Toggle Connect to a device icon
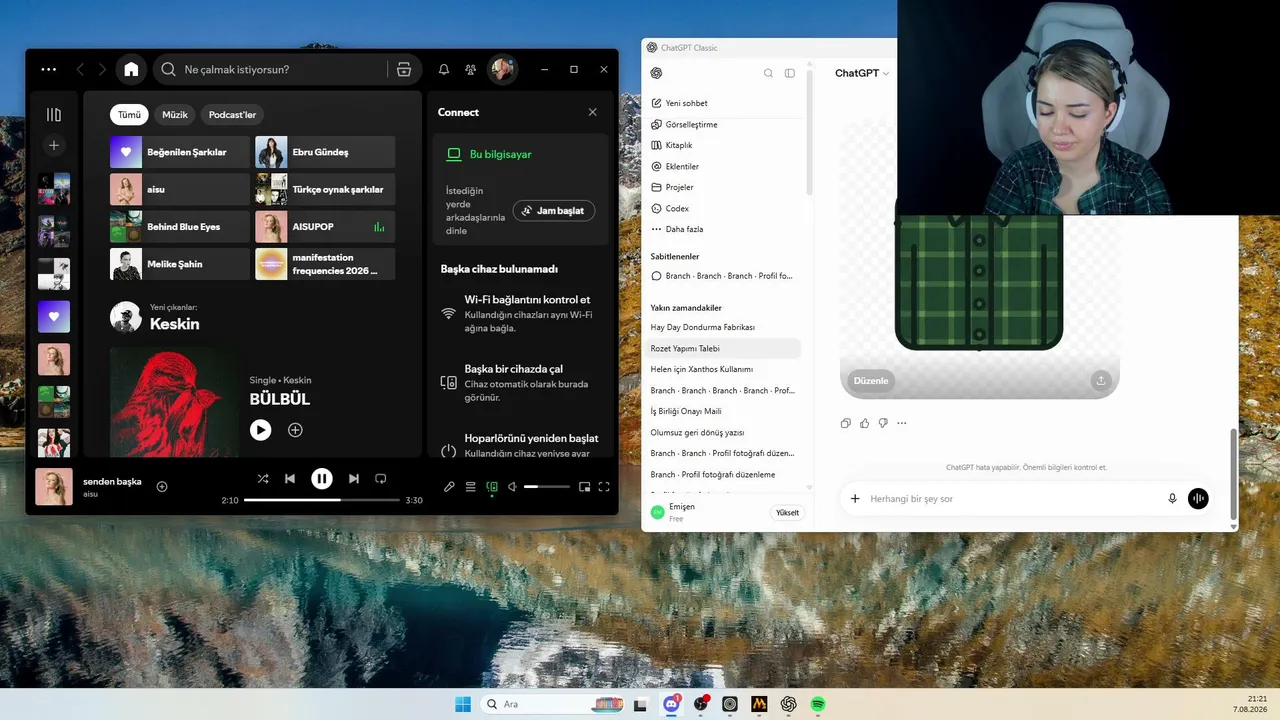The image size is (1280, 720). [x=491, y=487]
